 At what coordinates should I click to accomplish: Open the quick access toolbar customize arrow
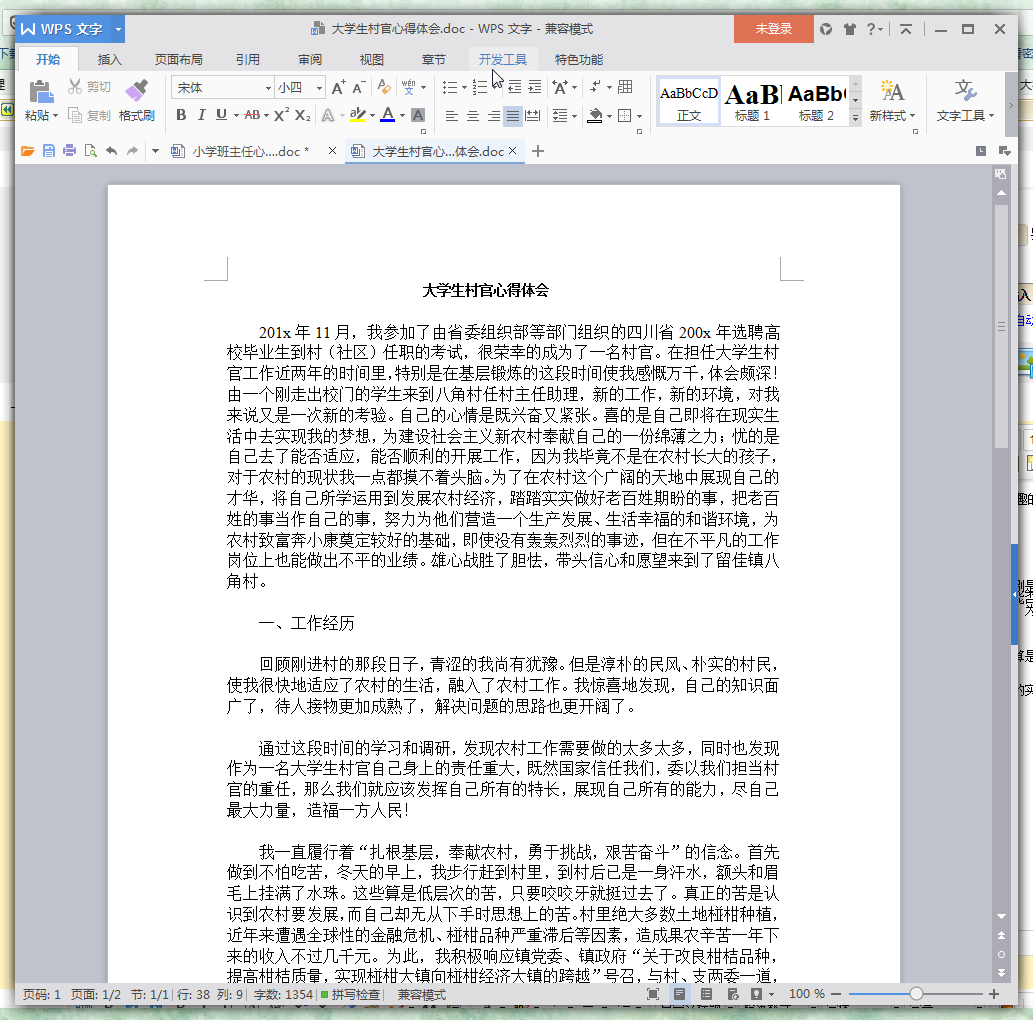point(155,152)
